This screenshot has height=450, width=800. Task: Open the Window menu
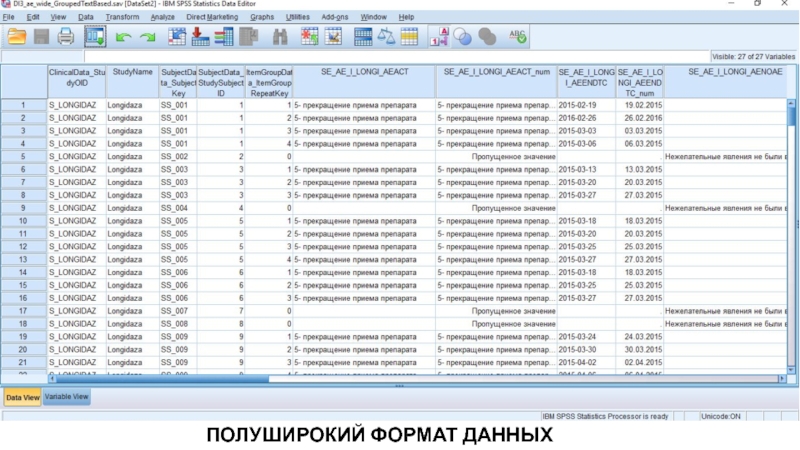click(373, 17)
